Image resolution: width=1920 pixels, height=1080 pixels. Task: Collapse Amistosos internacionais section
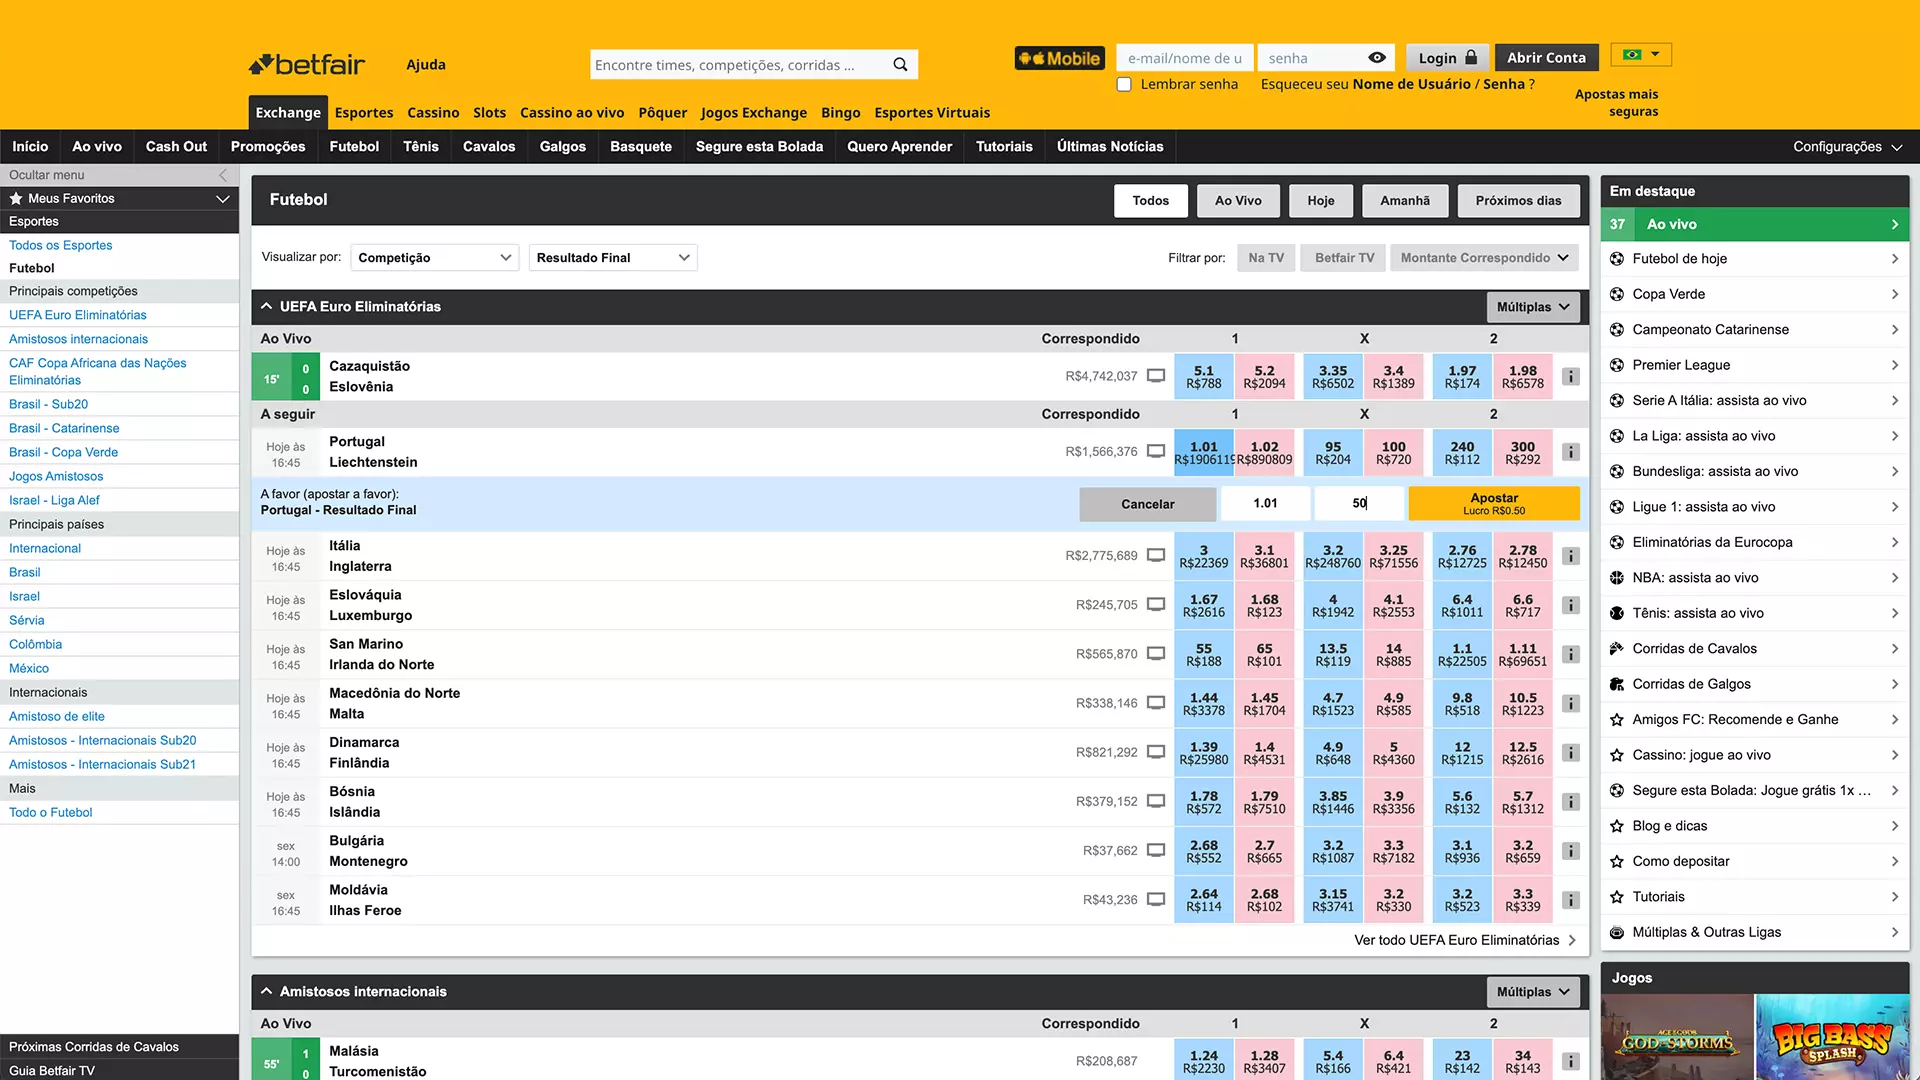267,992
